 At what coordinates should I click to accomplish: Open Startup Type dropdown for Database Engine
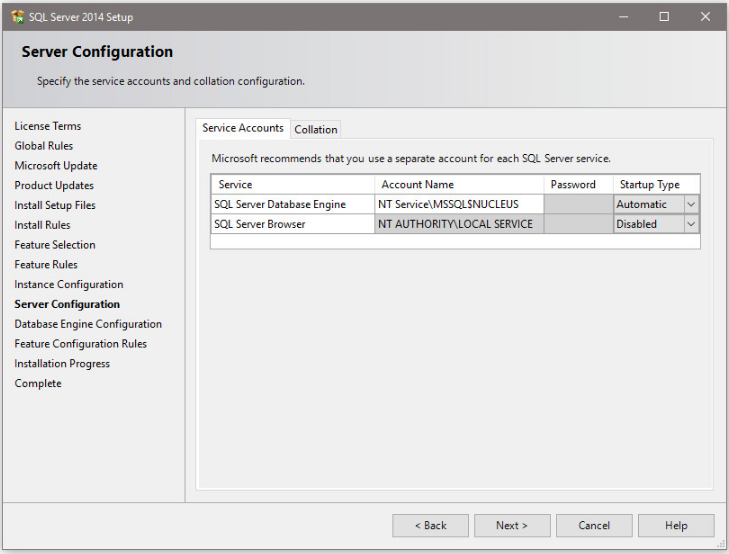click(x=690, y=204)
